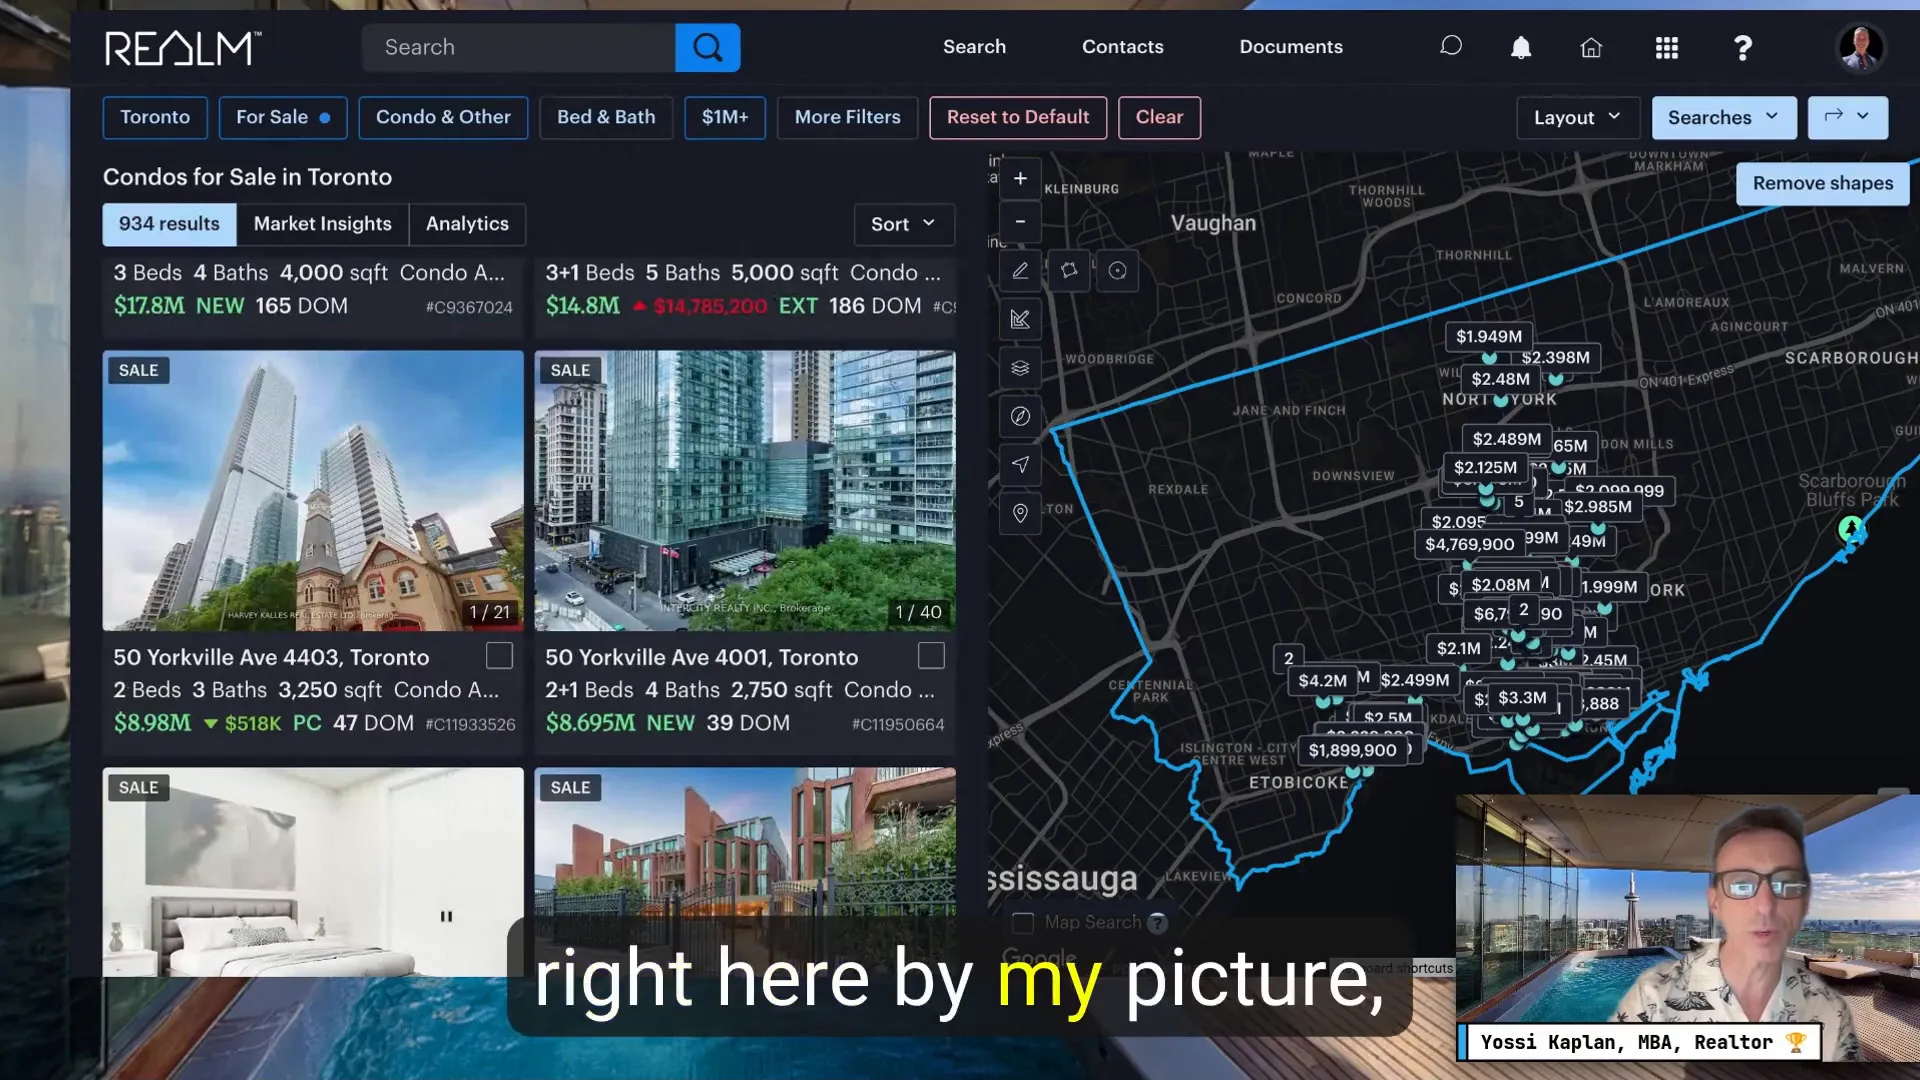
Task: Open the map layers tool
Action: (1020, 367)
